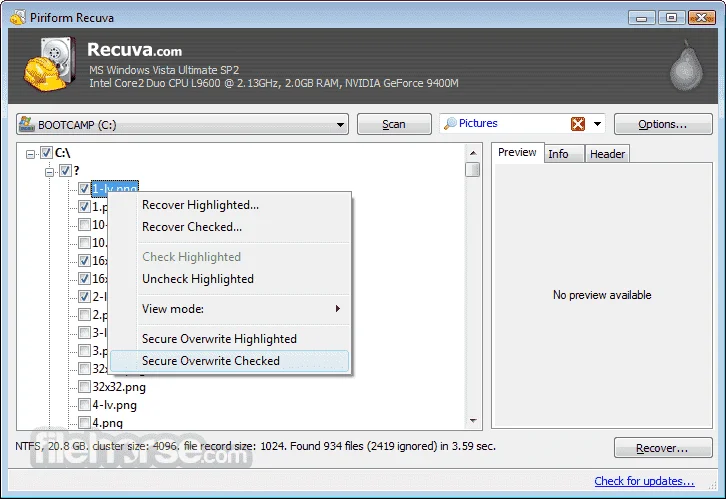Open the BOOTCAMP (C:) drive dropdown
Screen dimensions: 726x499
(x=340, y=125)
